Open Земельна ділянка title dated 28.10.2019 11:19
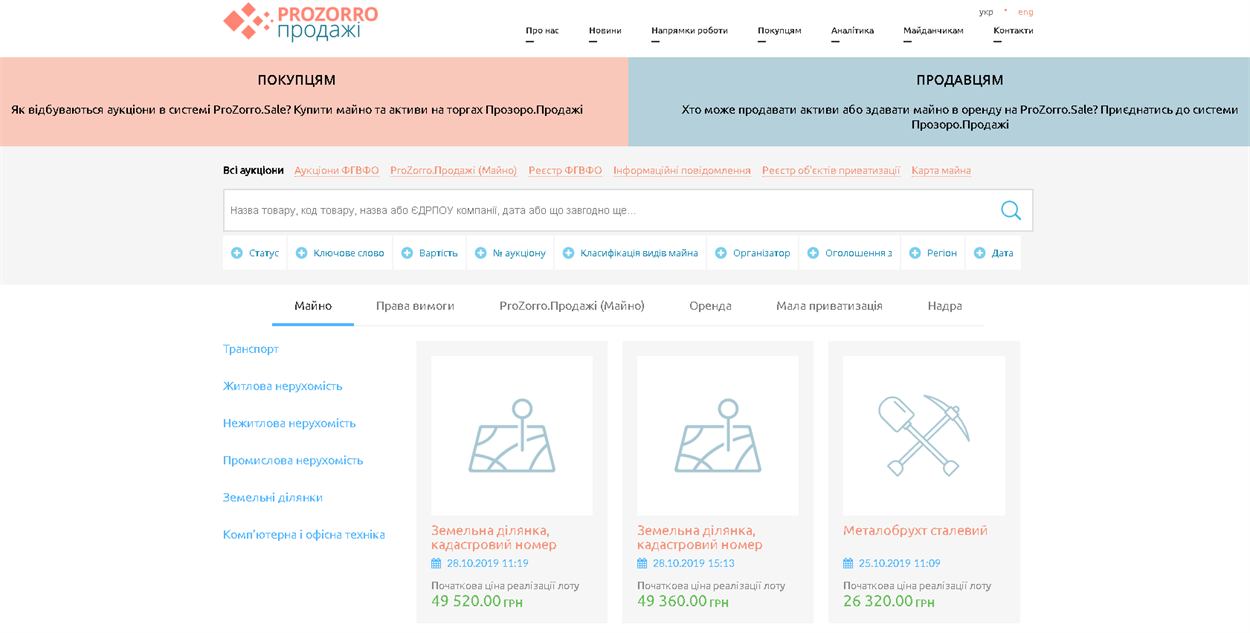 point(494,537)
